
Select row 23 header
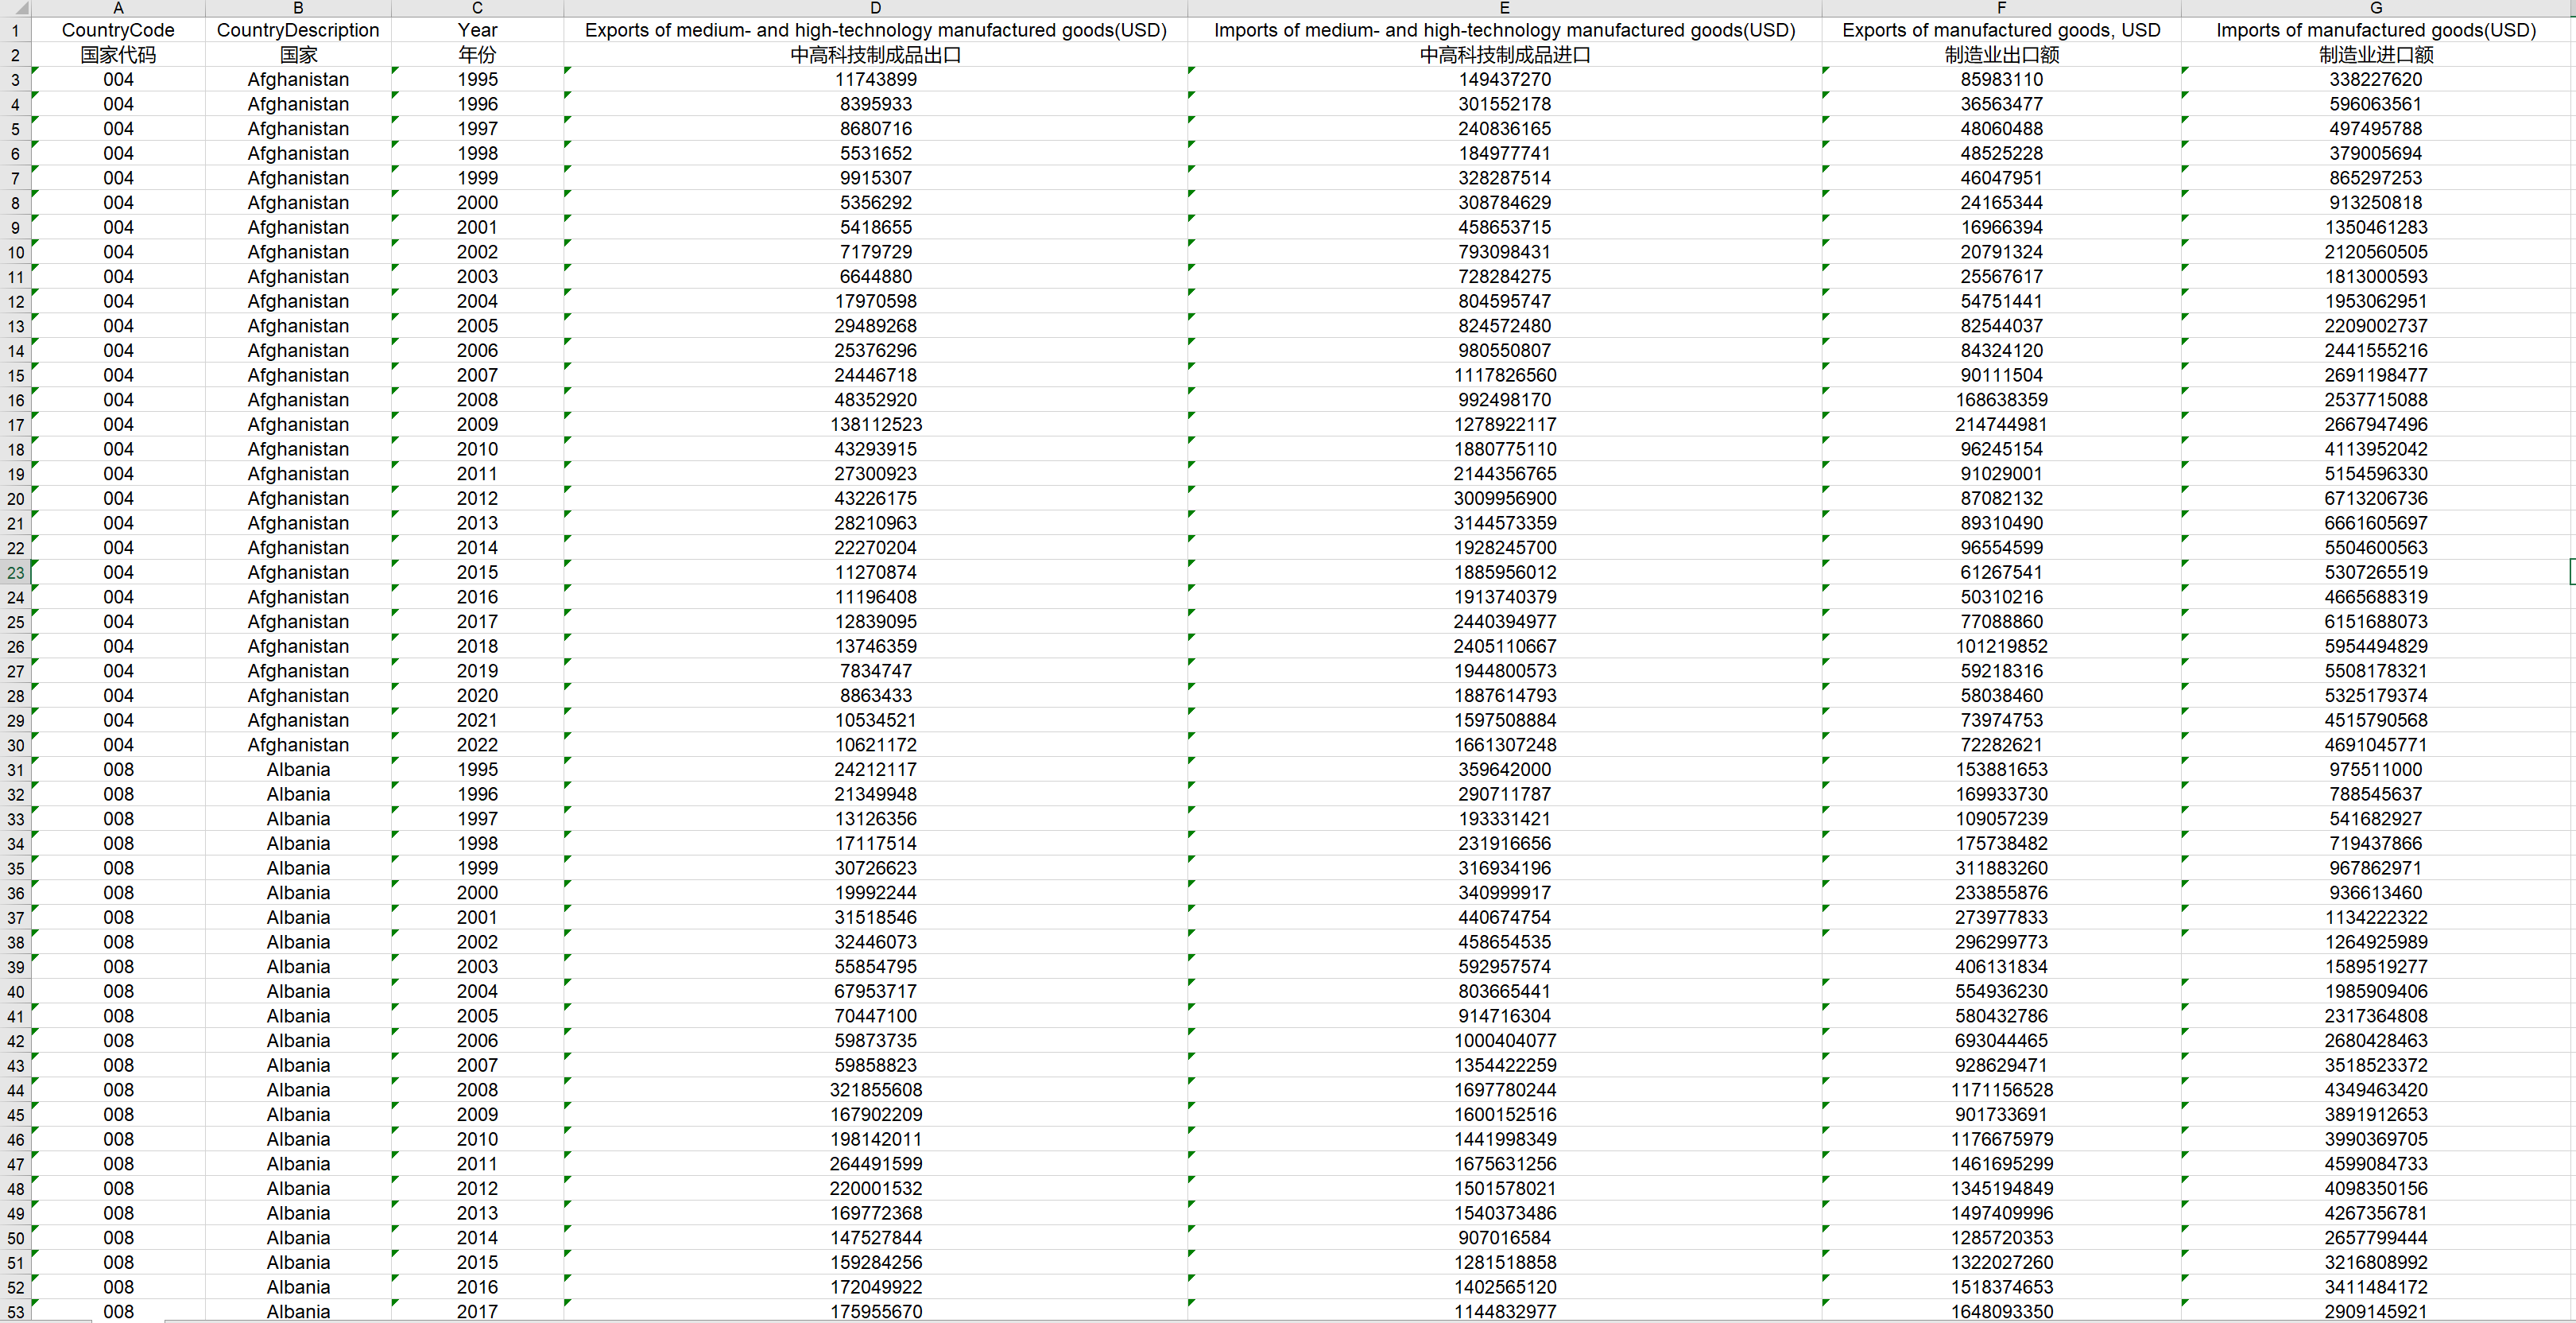point(15,573)
